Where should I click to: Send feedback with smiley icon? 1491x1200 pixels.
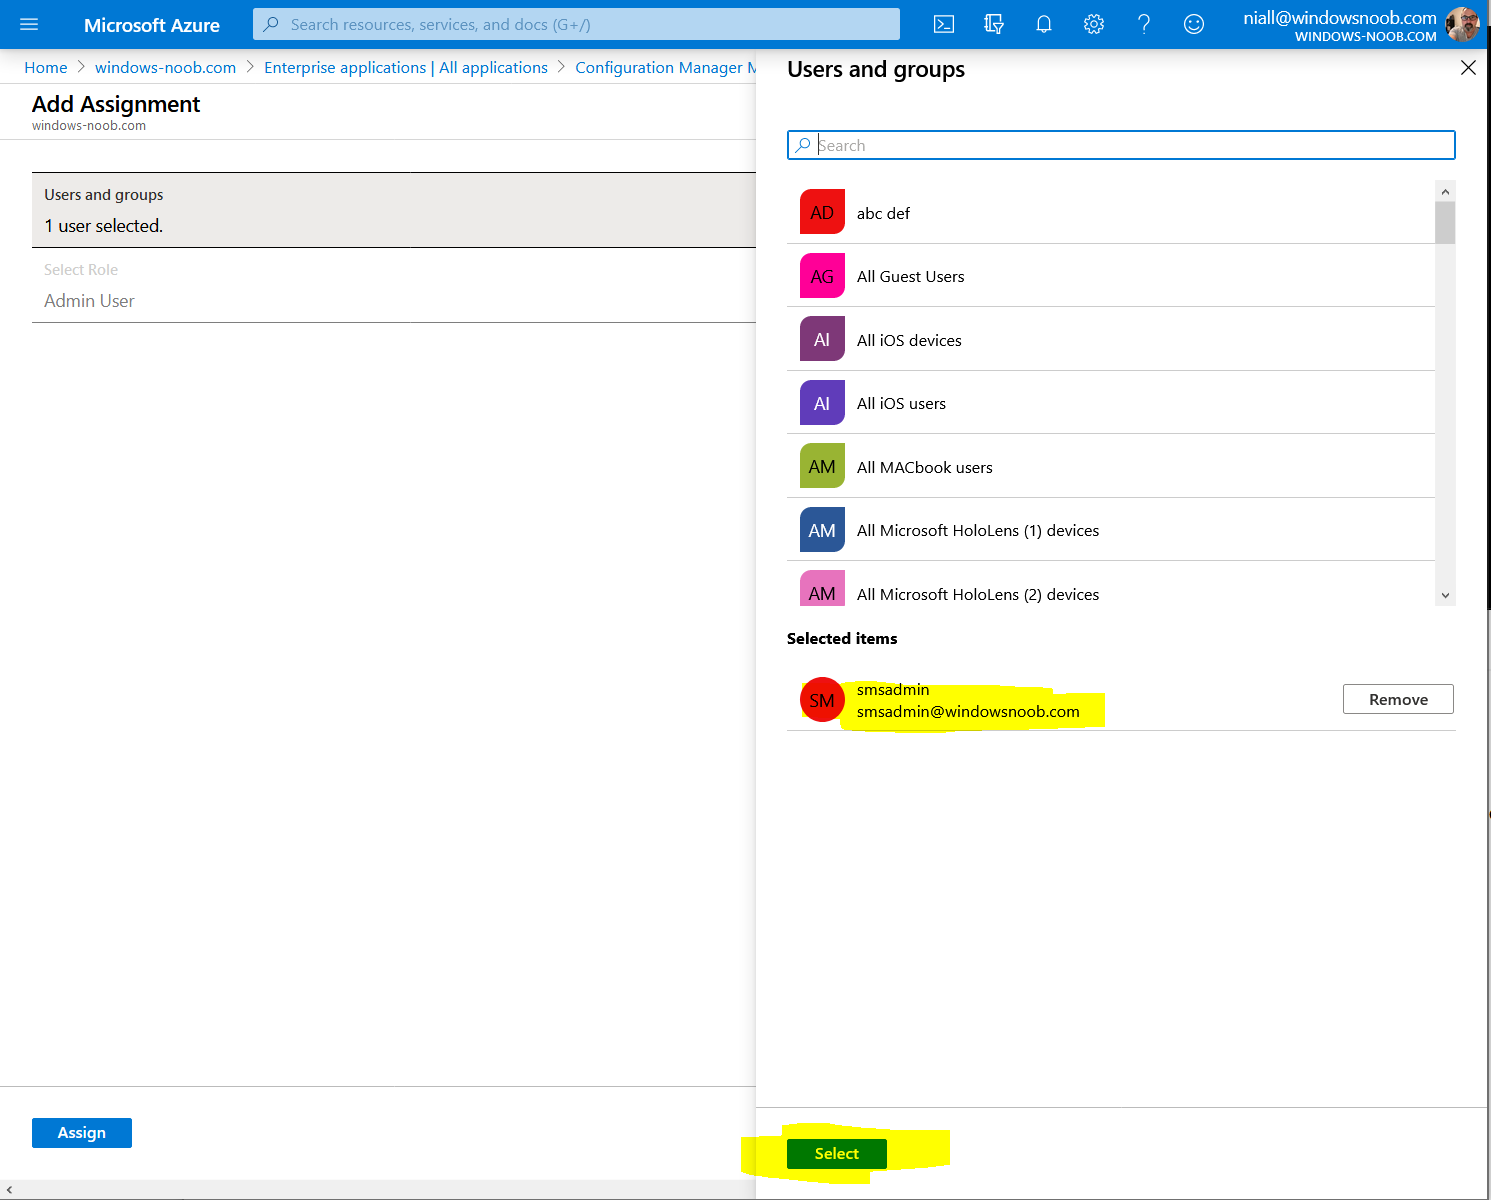coord(1194,24)
